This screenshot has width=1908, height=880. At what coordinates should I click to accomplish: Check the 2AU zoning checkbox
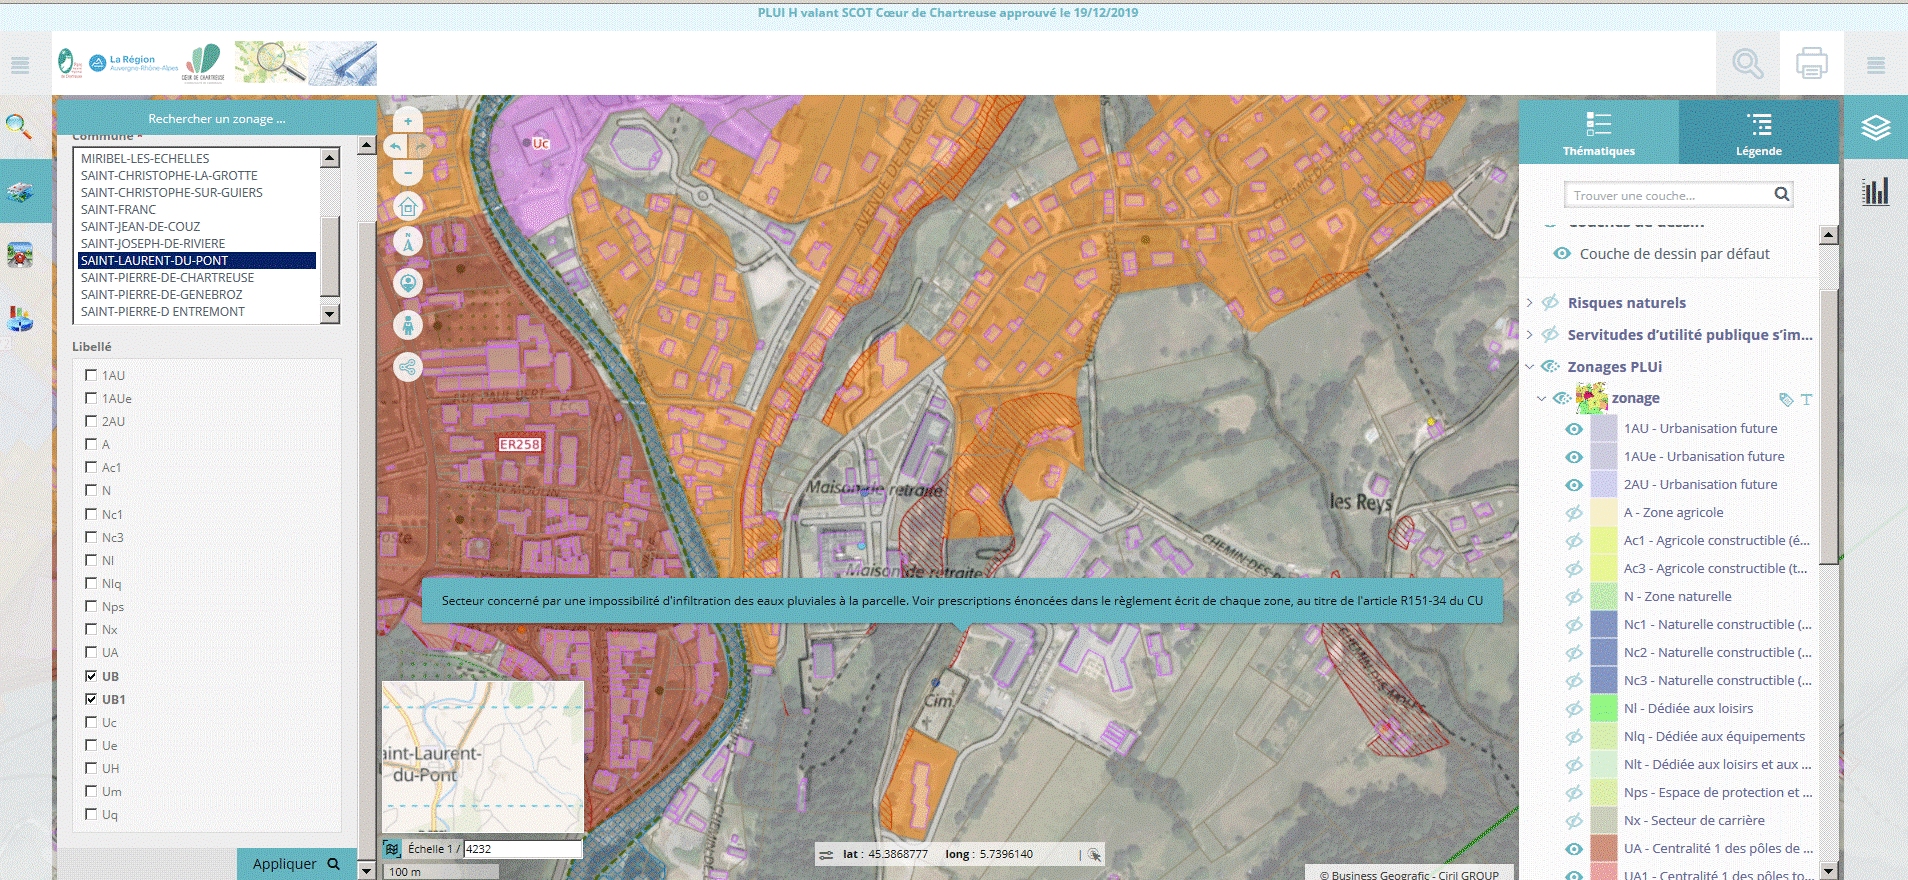[x=91, y=421]
